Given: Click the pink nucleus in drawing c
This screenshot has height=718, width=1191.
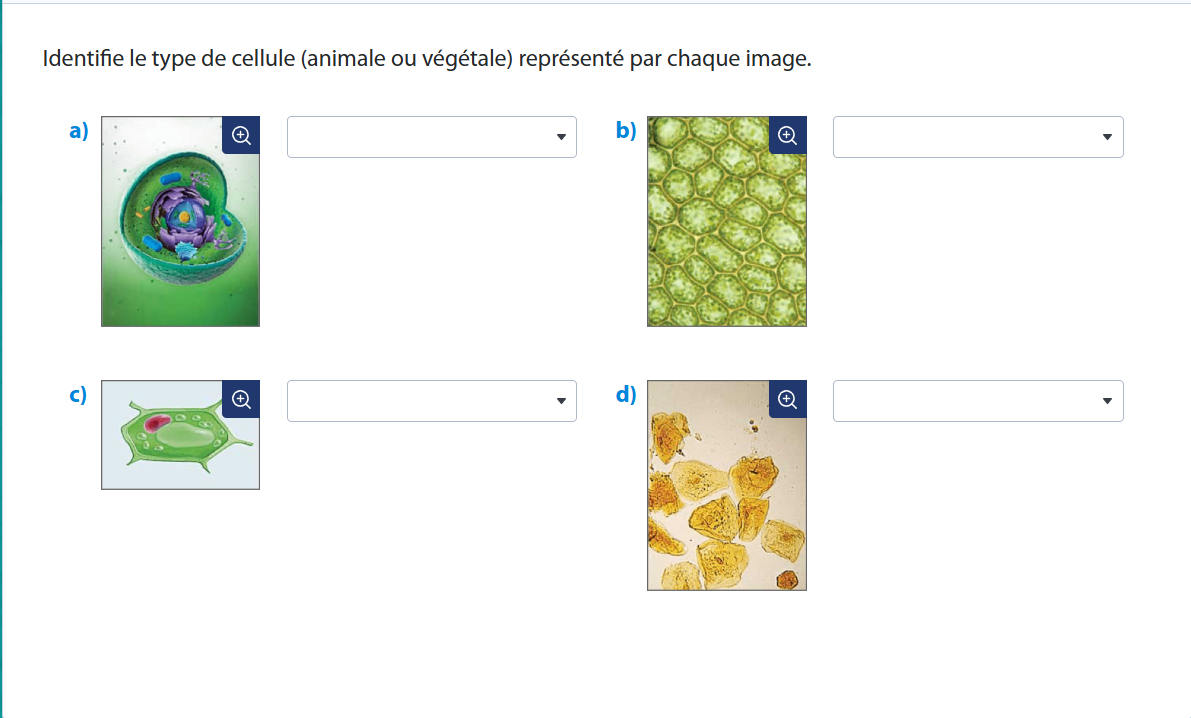Looking at the screenshot, I should pos(158,424).
